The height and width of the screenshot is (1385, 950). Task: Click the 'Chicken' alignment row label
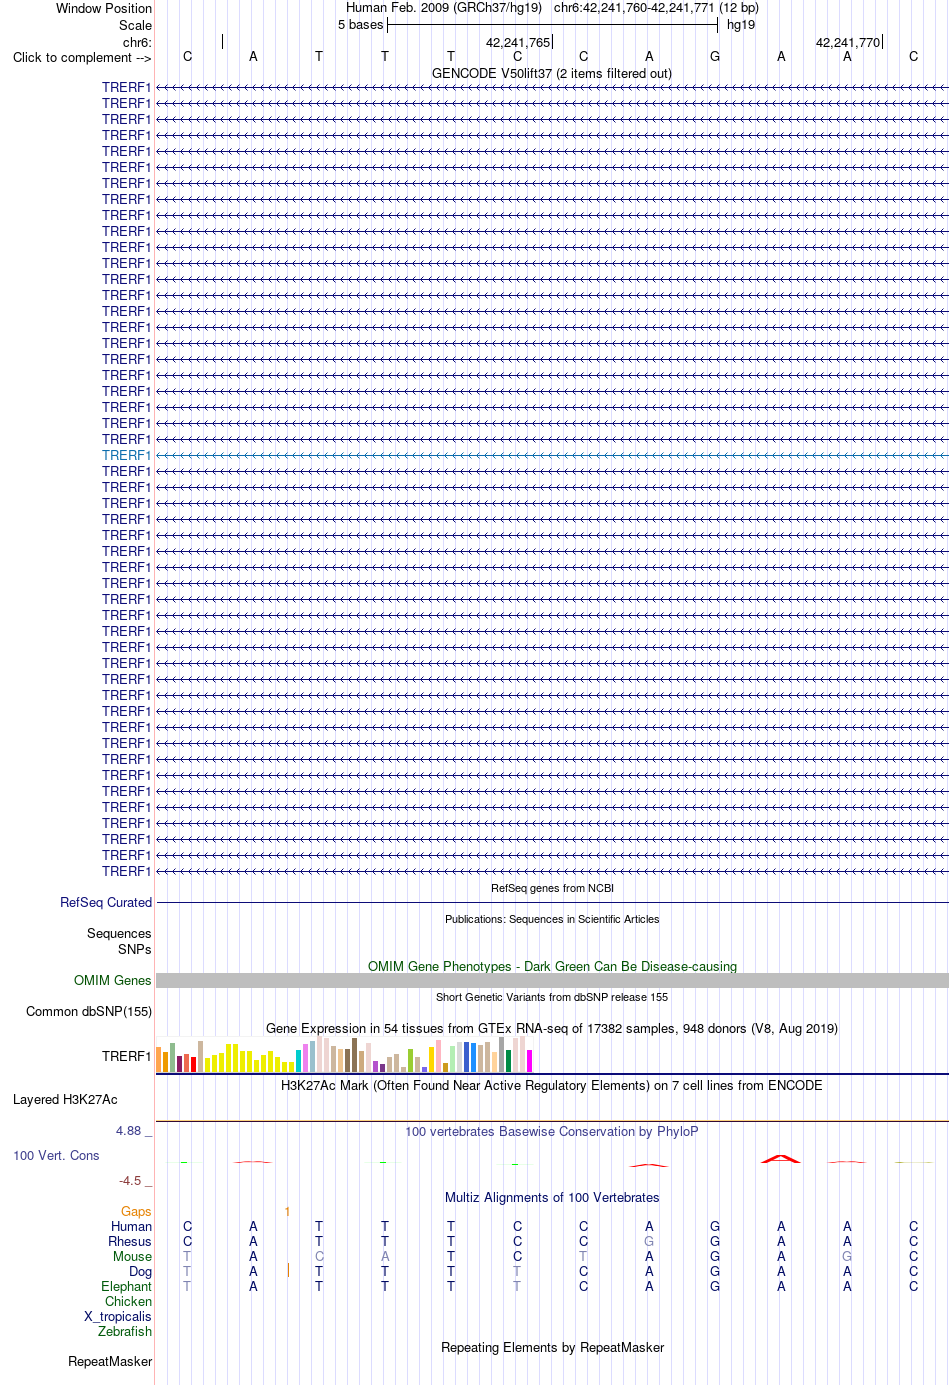(x=128, y=1301)
